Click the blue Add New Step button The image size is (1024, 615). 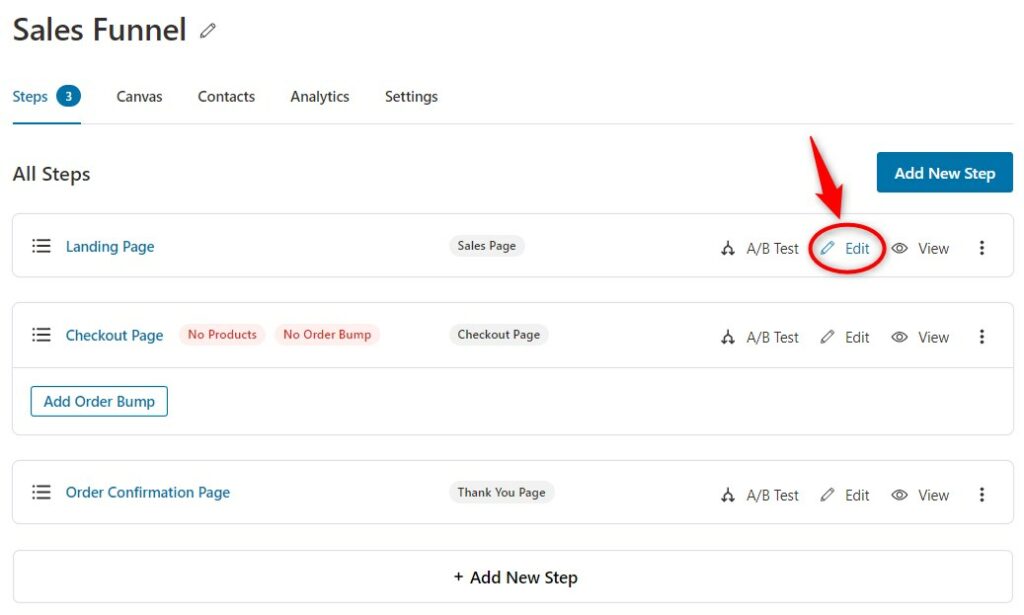pos(944,173)
